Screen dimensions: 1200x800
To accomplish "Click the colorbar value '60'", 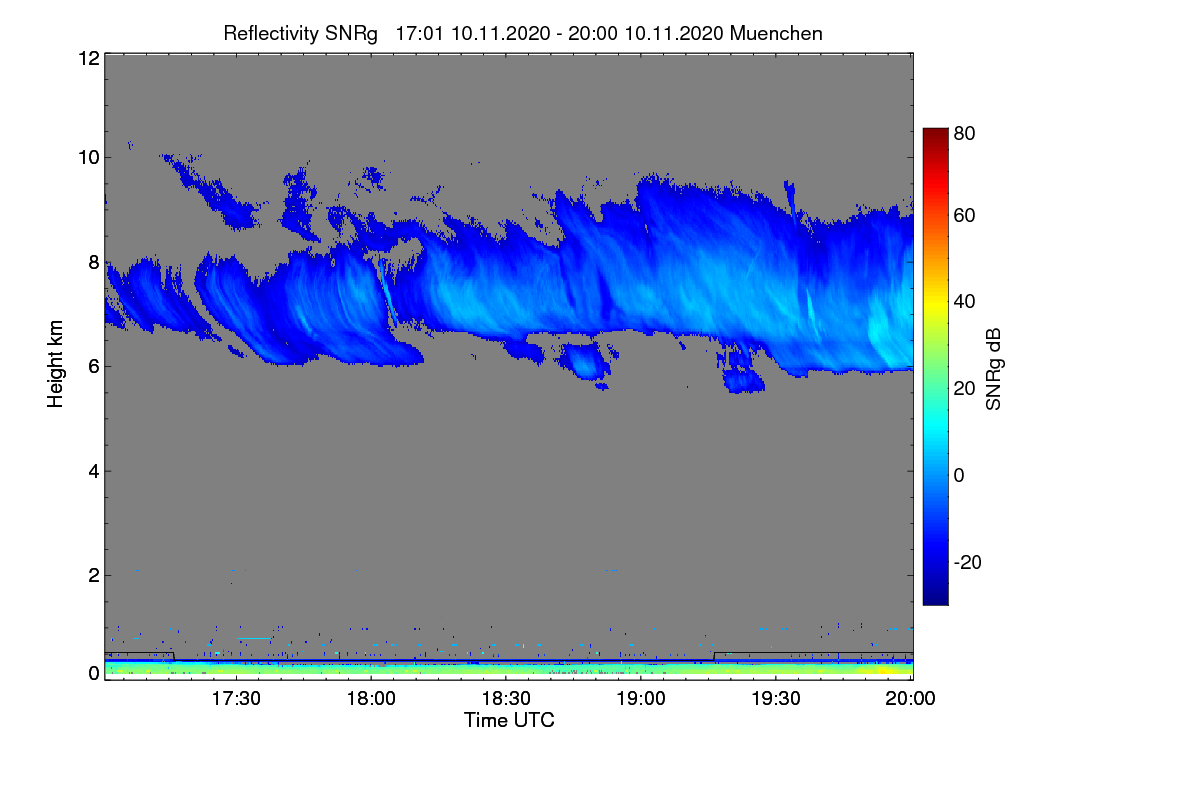I will 965,215.
